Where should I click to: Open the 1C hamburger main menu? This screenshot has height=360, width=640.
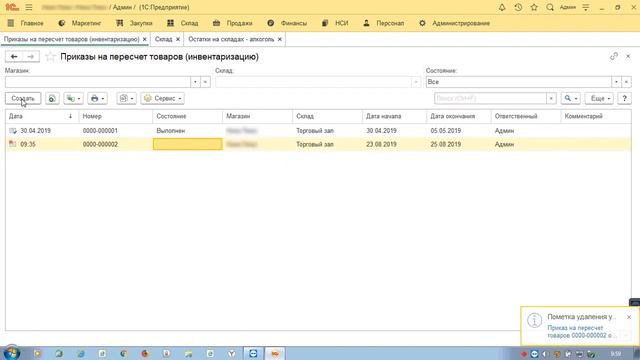[x=29, y=7]
